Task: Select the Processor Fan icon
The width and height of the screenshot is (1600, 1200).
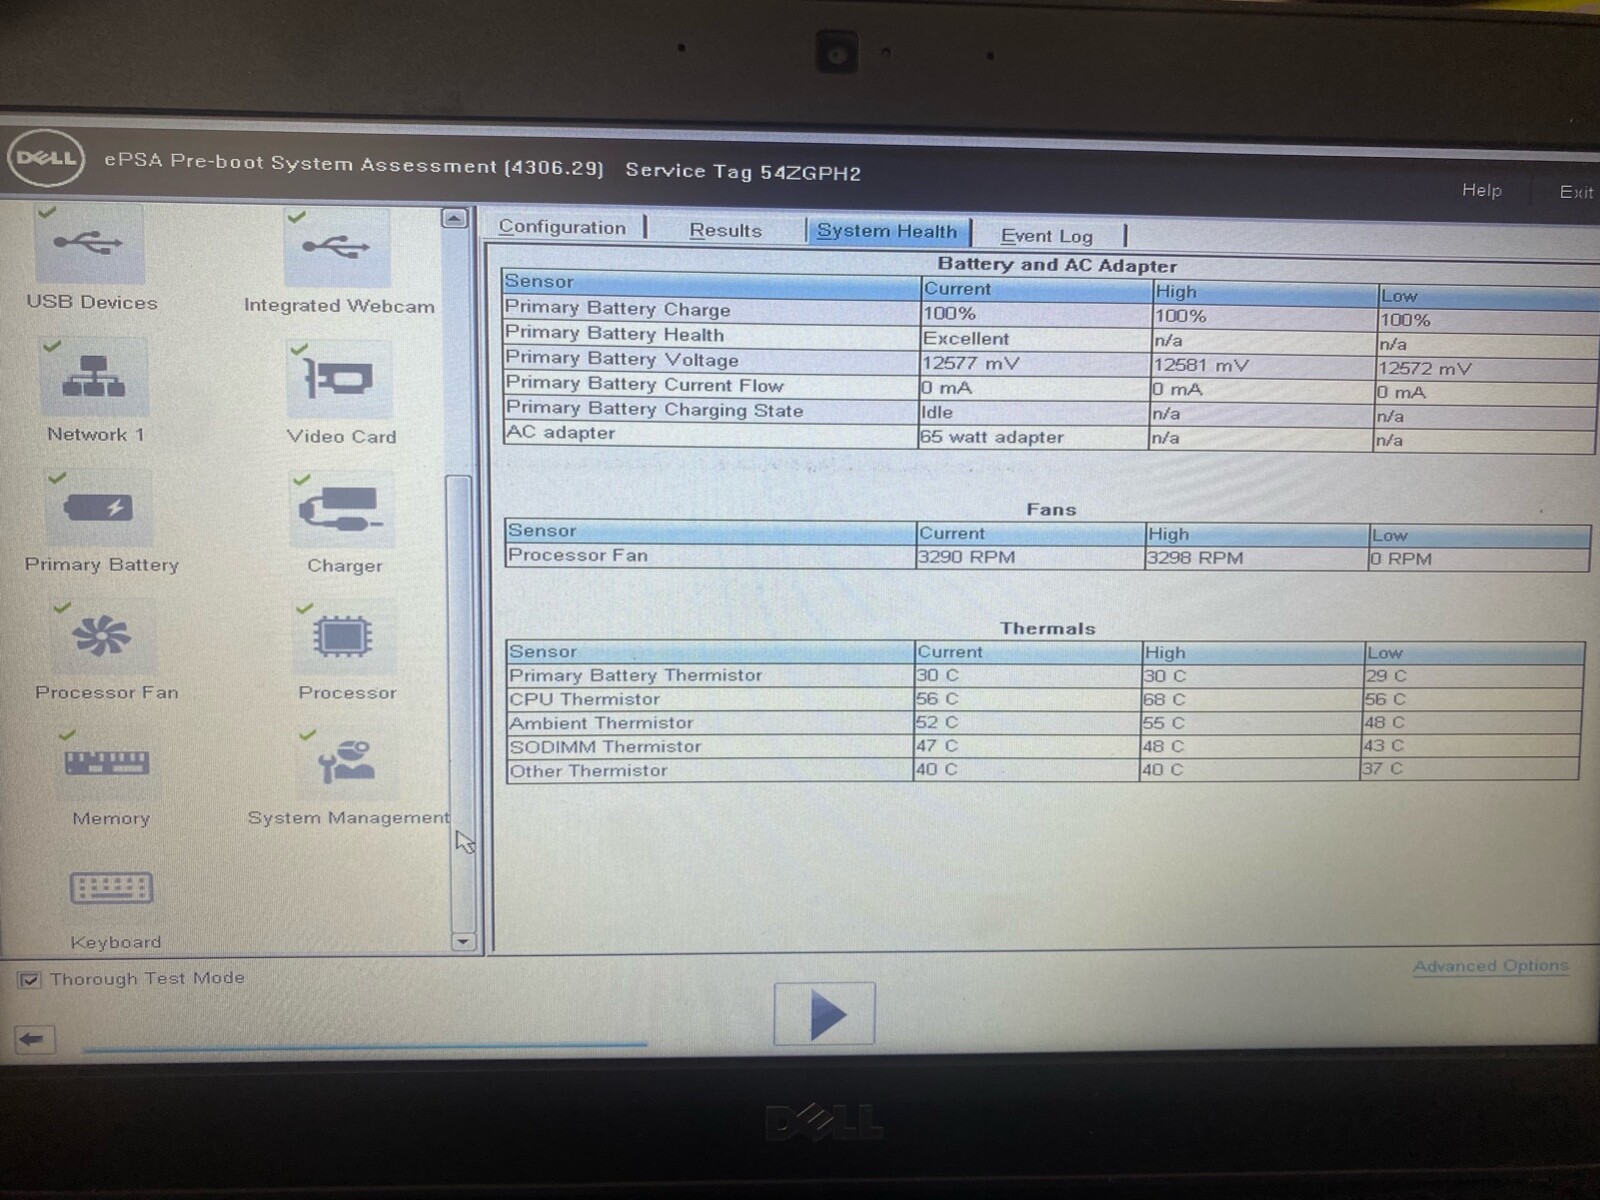Action: click(102, 636)
